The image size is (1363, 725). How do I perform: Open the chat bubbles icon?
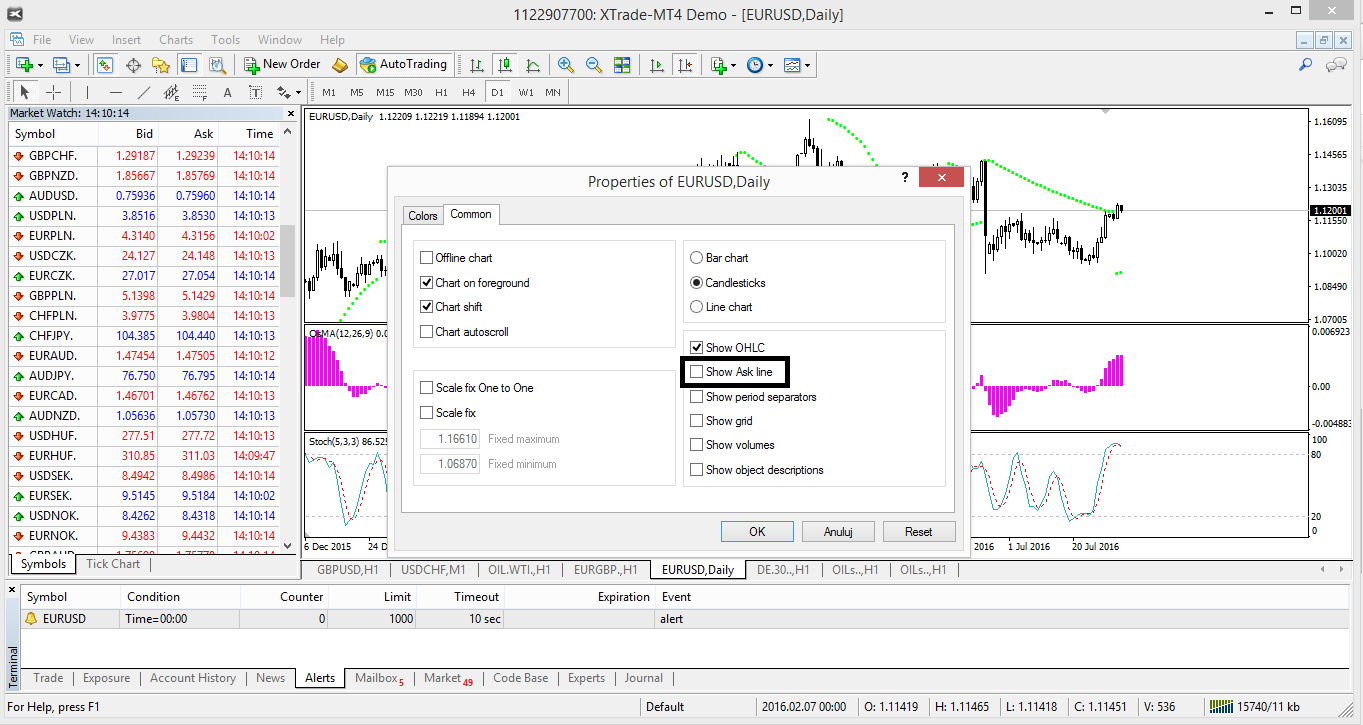pos(1336,65)
